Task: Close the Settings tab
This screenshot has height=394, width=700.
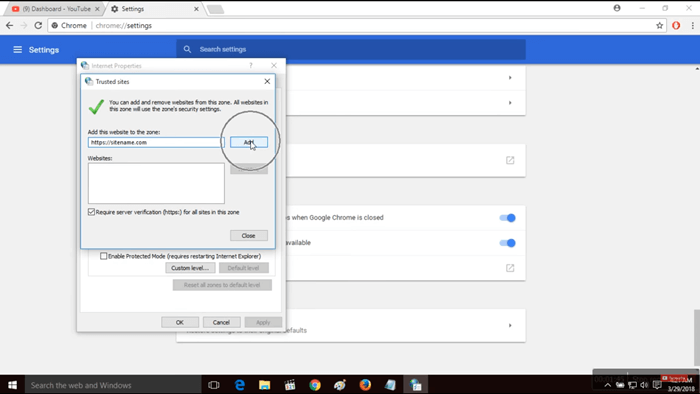Action: click(x=196, y=8)
